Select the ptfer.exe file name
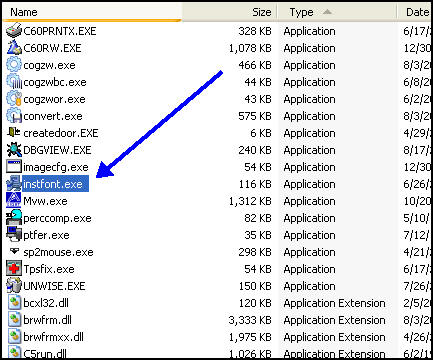This screenshot has width=433, height=360. point(46,235)
